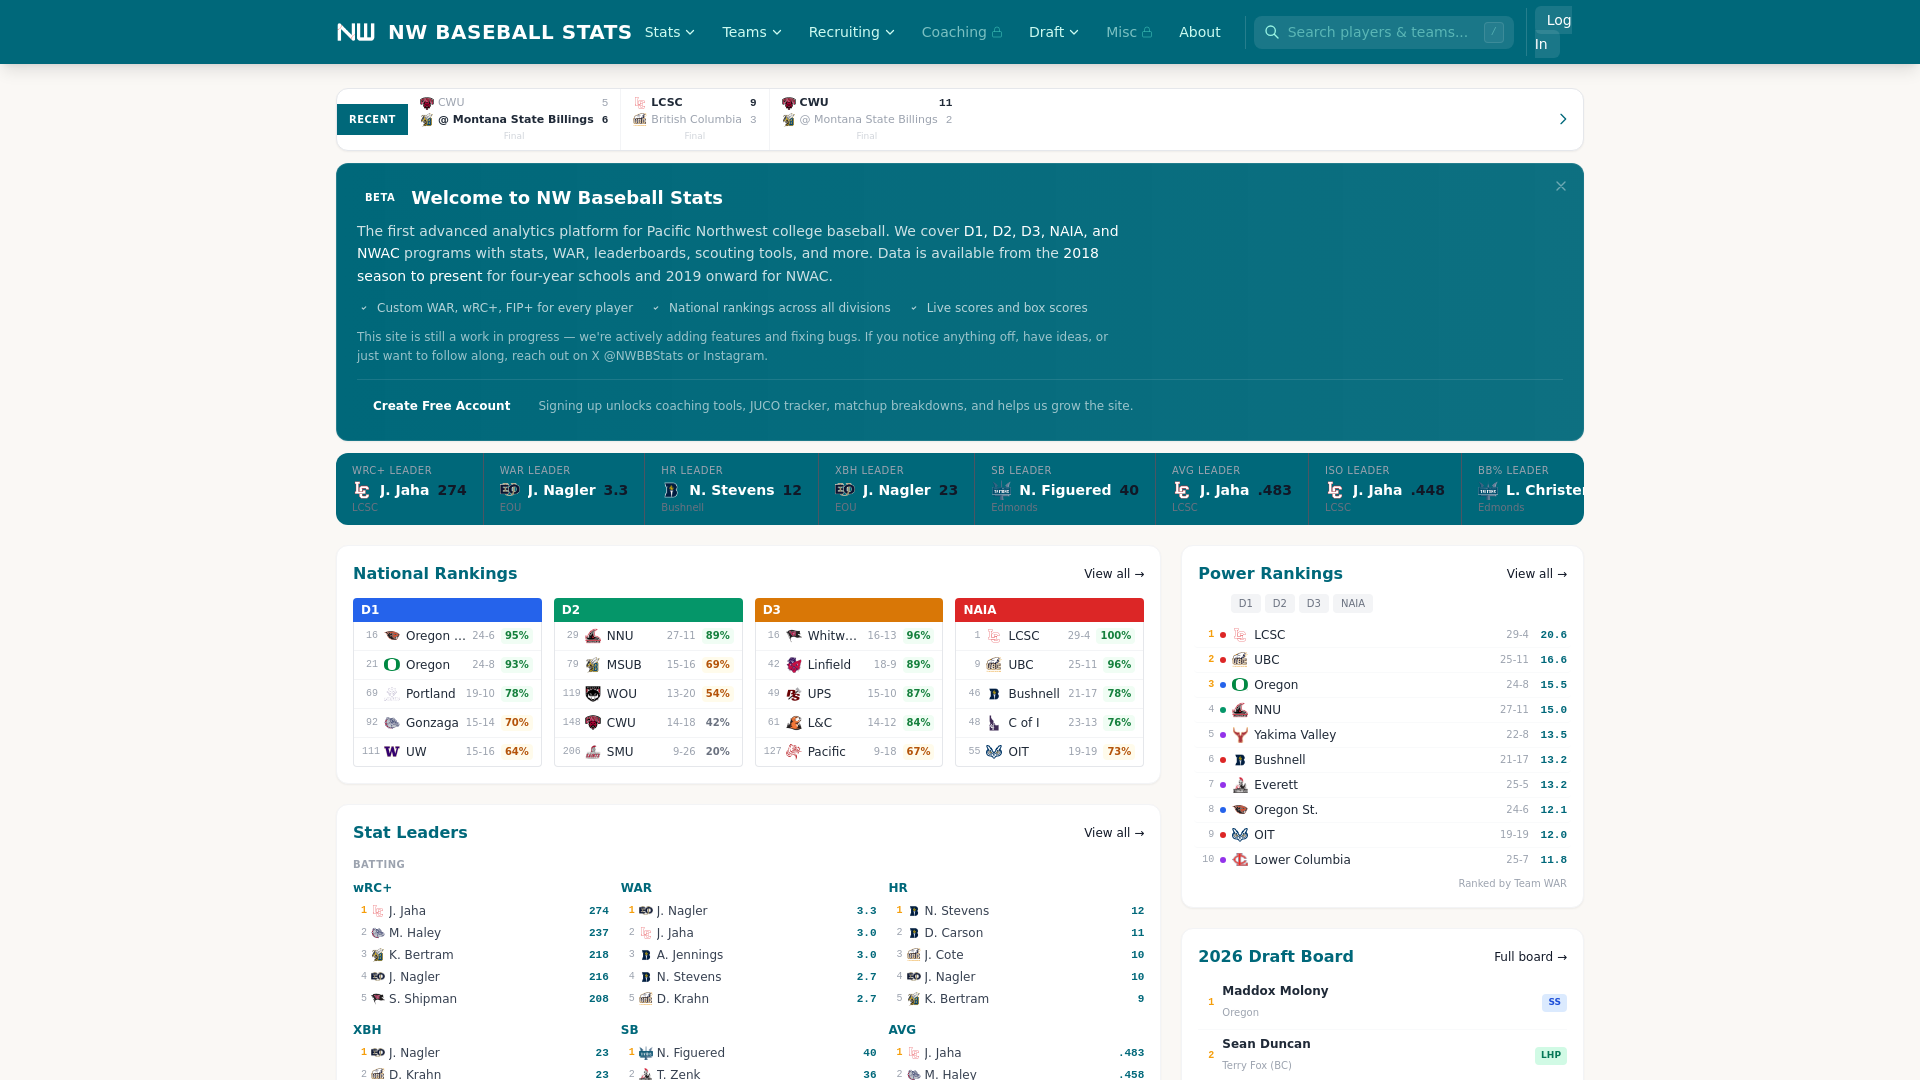This screenshot has width=1920, height=1080.
Task: Advance recent scores with right chevron
Action: coord(1563,119)
